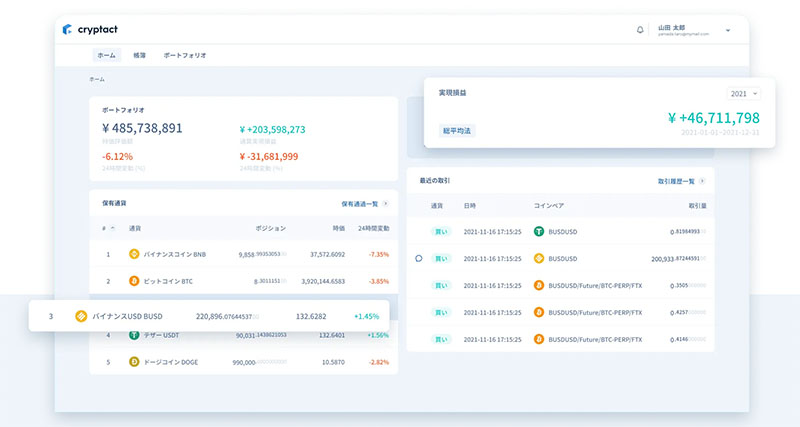Screen dimensions: 800x427
Task: Select the ドージコイン DOGE row name
Action: click(170, 362)
